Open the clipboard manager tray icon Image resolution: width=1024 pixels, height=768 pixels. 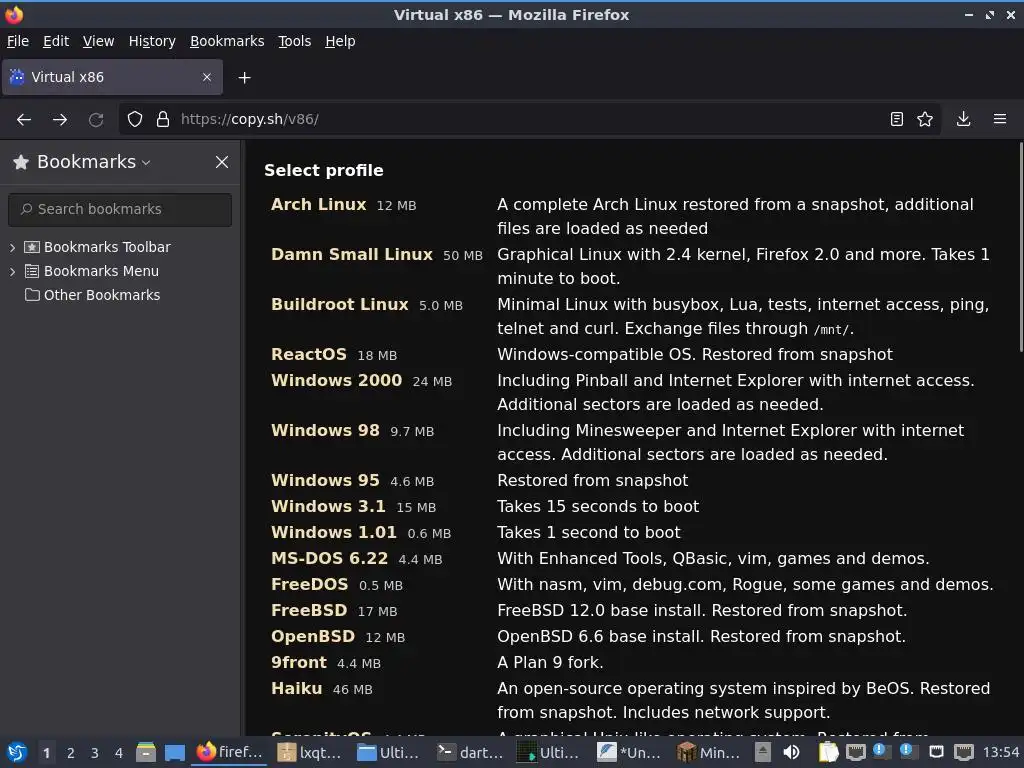[828, 753]
